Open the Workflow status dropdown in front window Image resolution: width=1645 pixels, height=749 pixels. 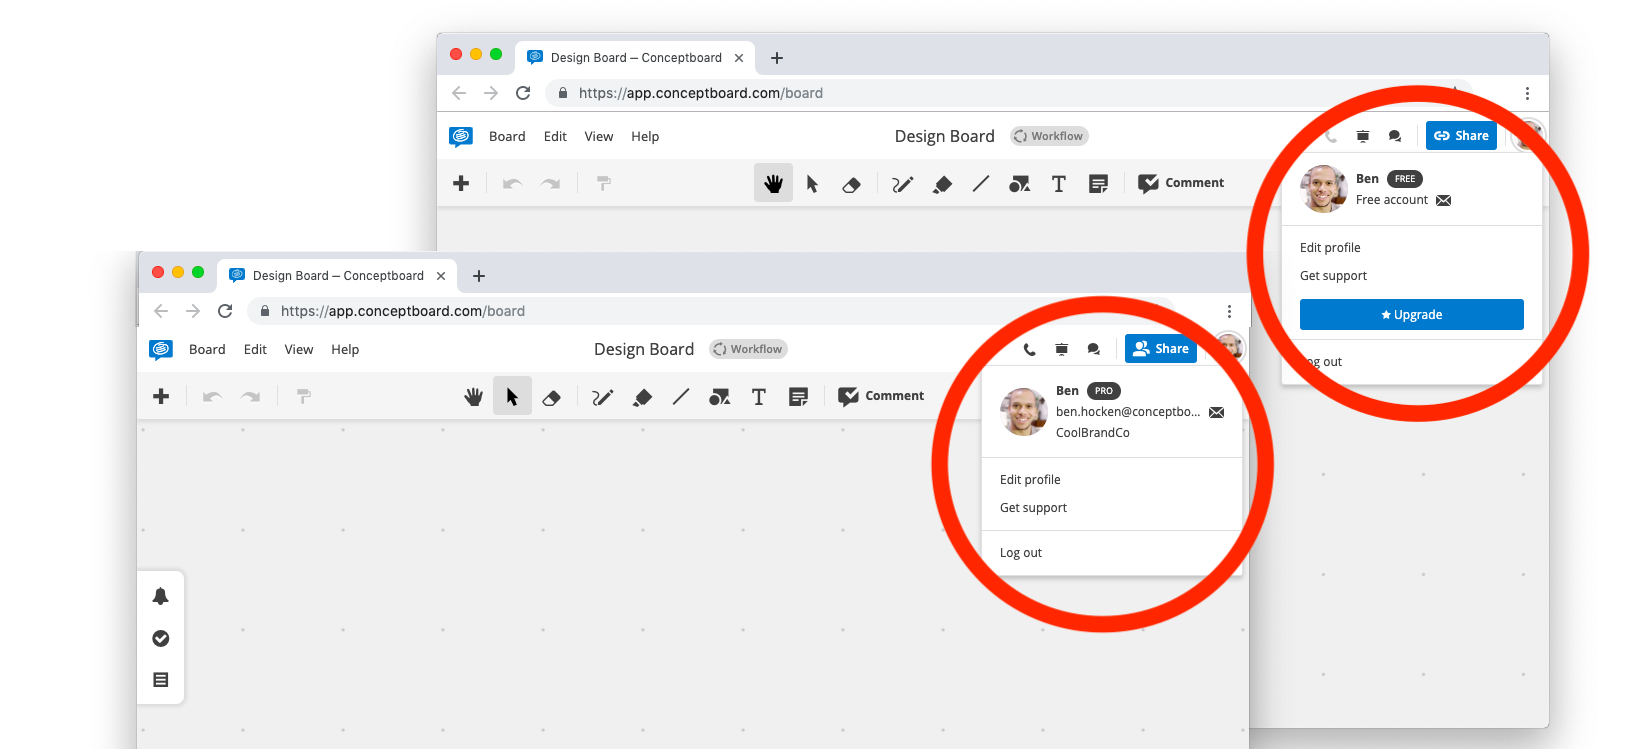748,349
